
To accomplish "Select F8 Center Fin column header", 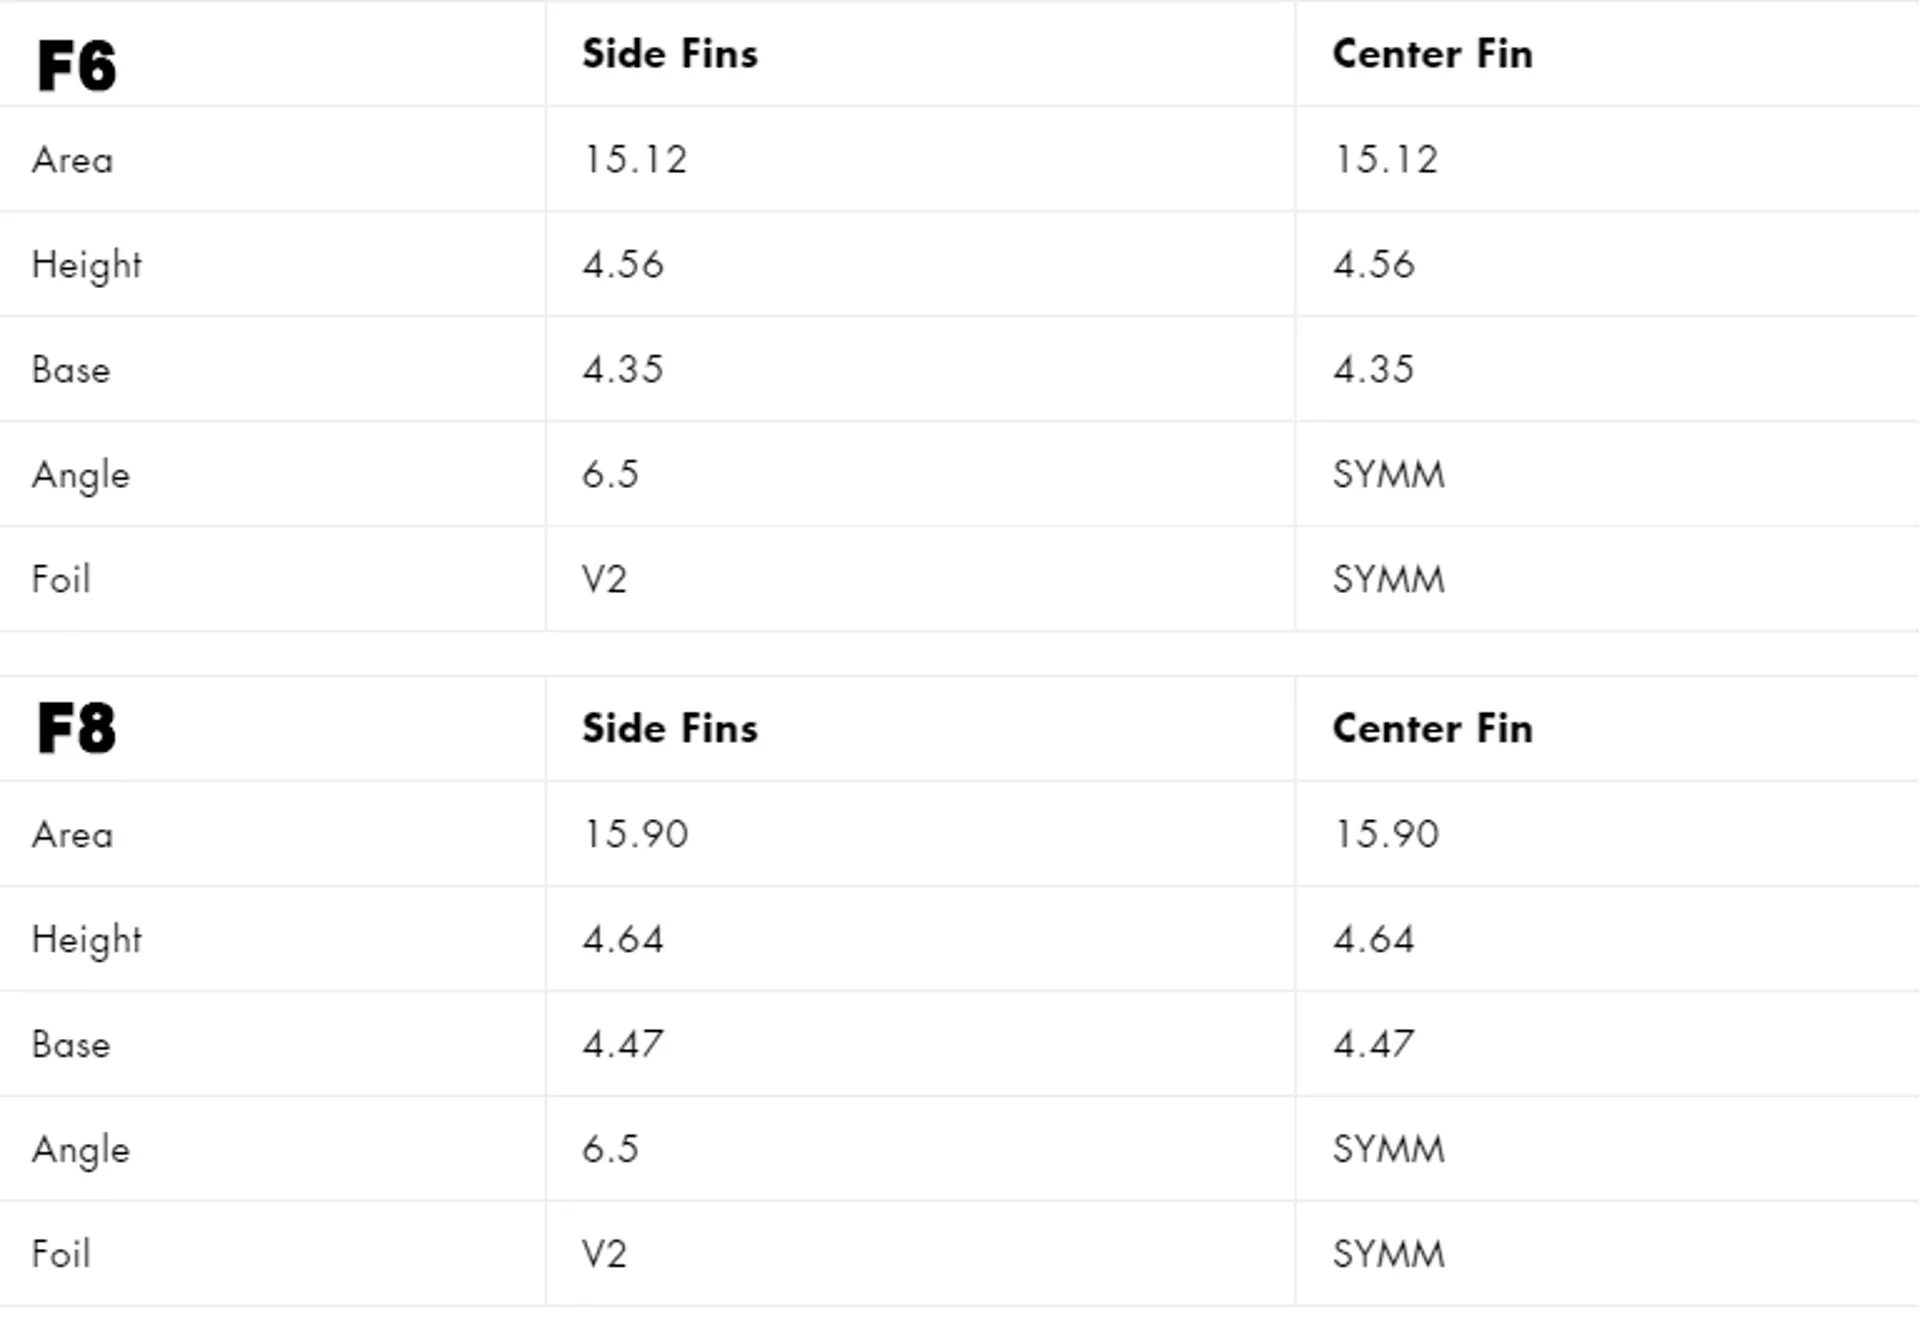I will 1432,728.
